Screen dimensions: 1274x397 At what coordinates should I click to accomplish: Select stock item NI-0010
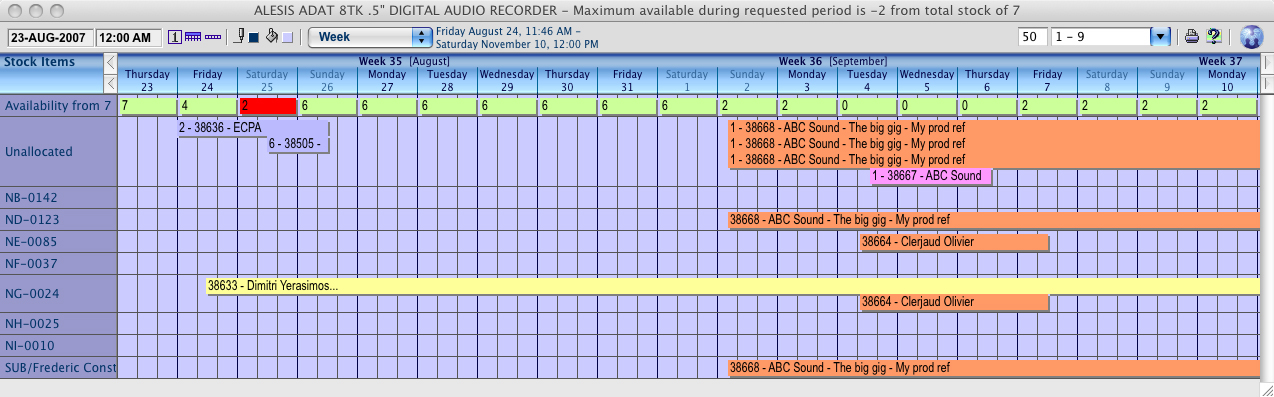(59, 346)
